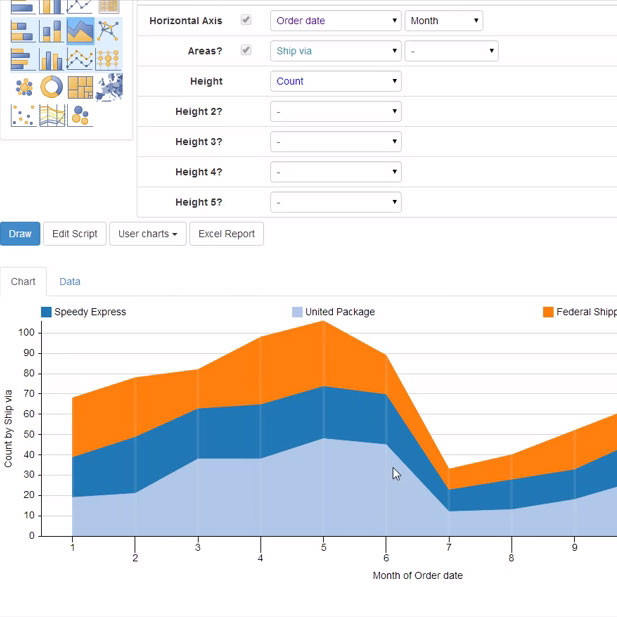Select the stacked area chart type icon
The height and width of the screenshot is (617, 617).
tap(81, 31)
